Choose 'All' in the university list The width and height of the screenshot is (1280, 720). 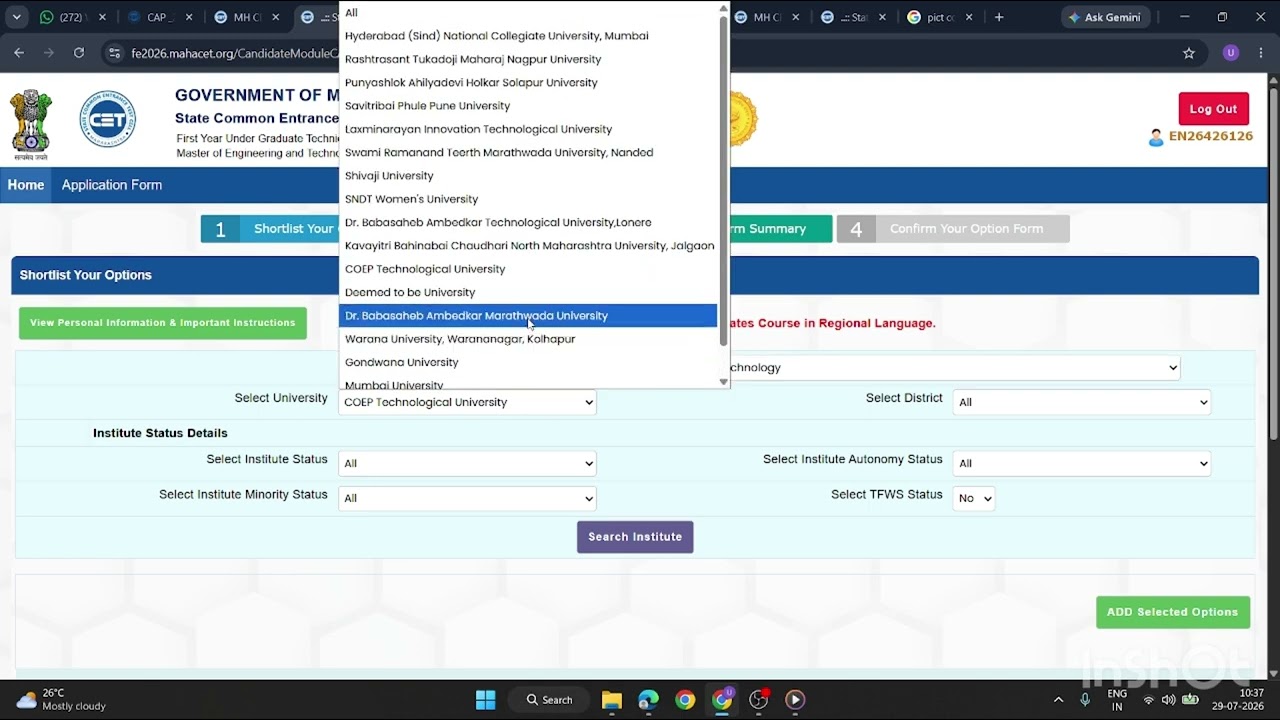pyautogui.click(x=528, y=12)
